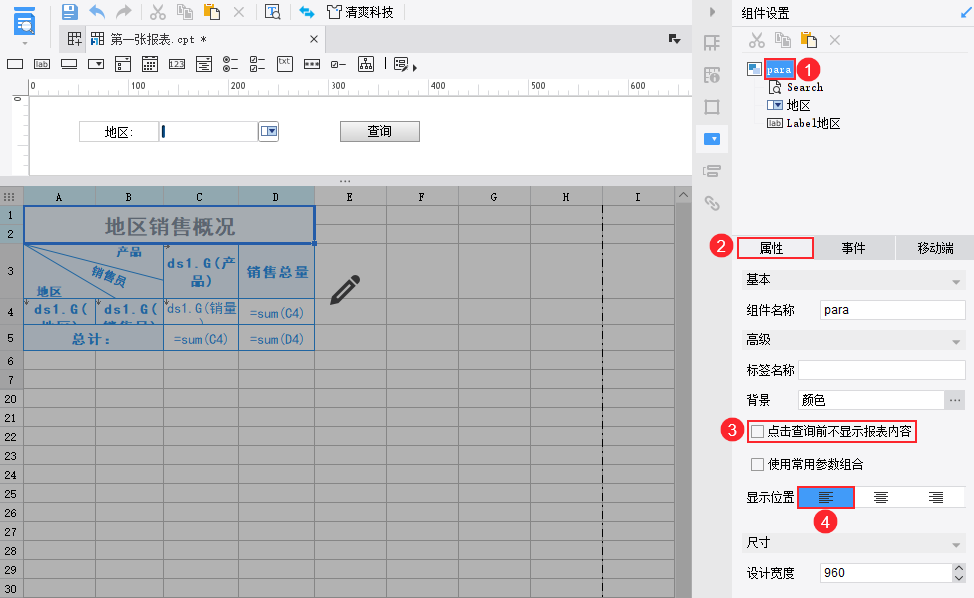Collapse the 高级 section
974x598 pixels.
[x=956, y=342]
